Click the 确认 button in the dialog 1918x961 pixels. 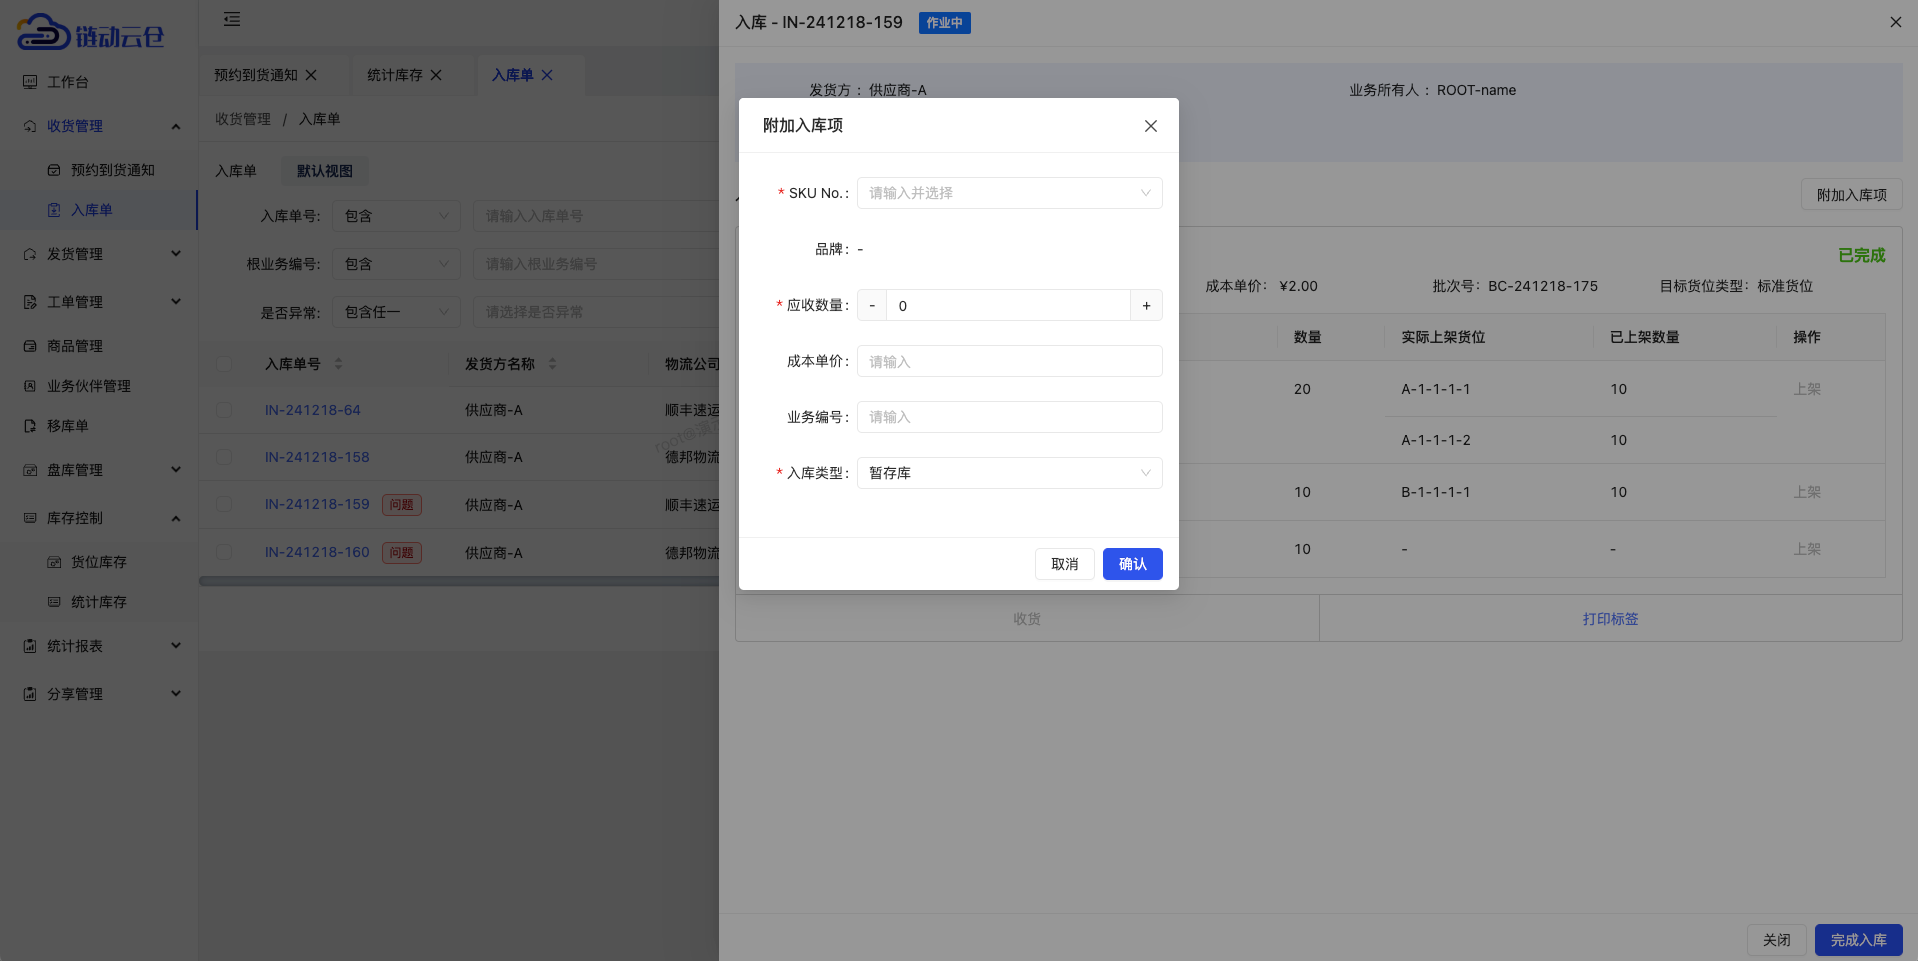coord(1132,564)
